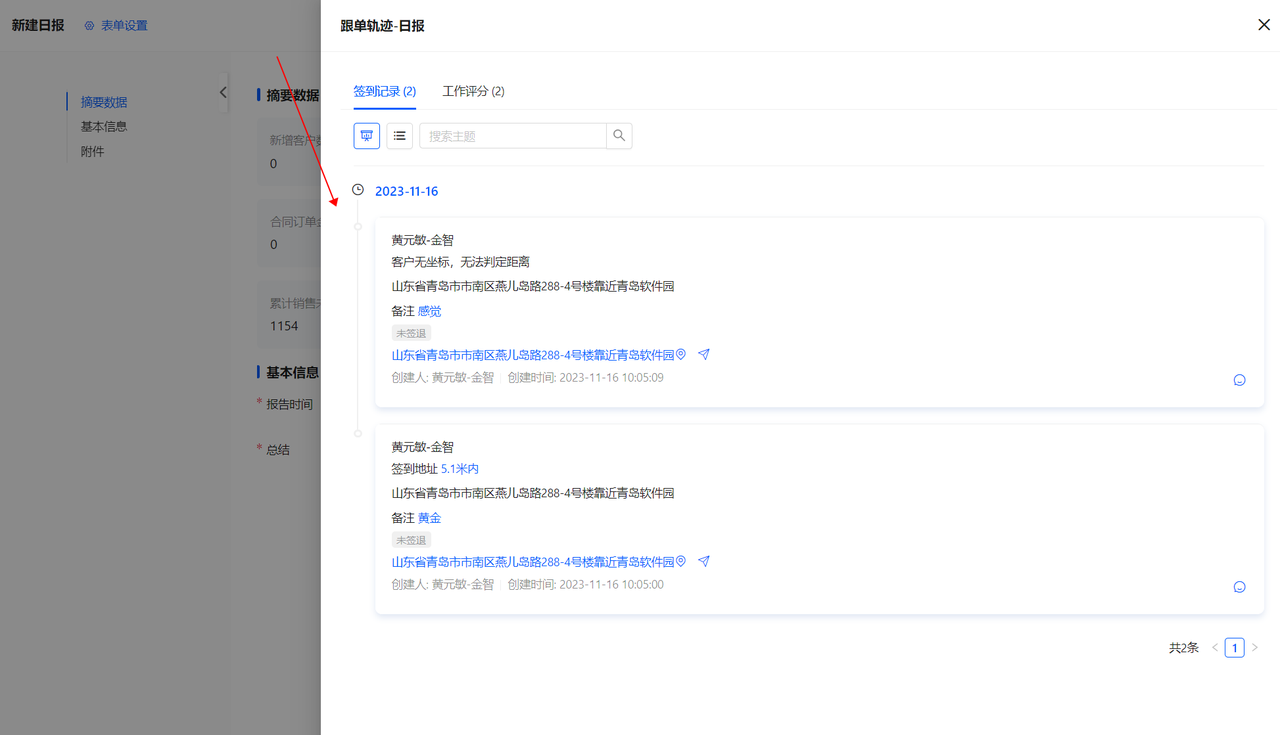Close the 跟单轨迹-日报 panel
1280x735 pixels.
click(x=1263, y=25)
